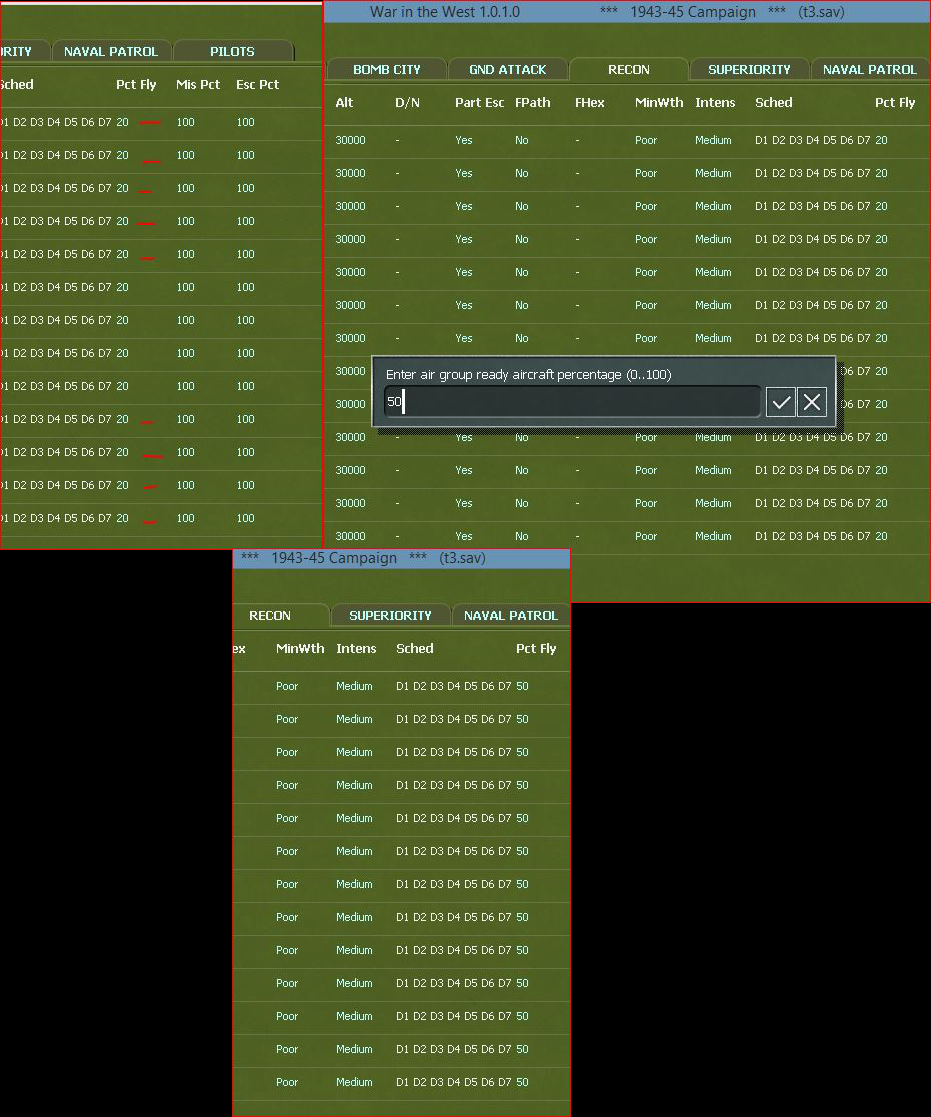
Task: Open SUPERIORITY tab in the War in the West window
Action: click(x=749, y=69)
